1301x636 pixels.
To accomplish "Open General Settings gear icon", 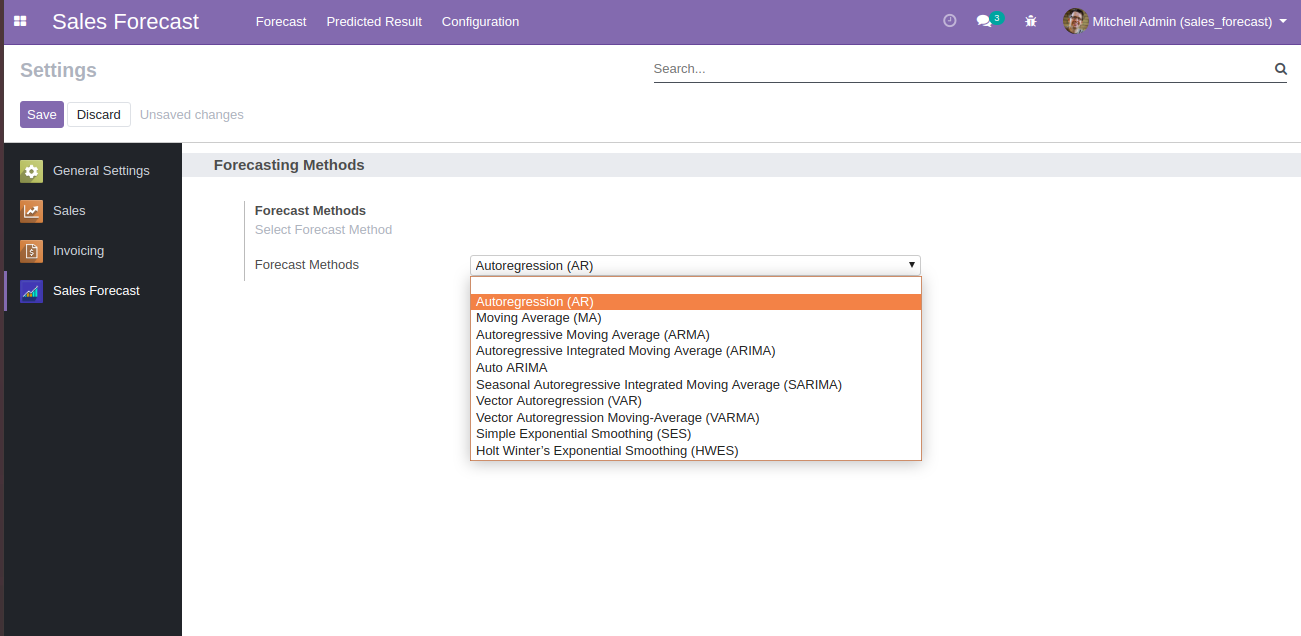I will [32, 171].
